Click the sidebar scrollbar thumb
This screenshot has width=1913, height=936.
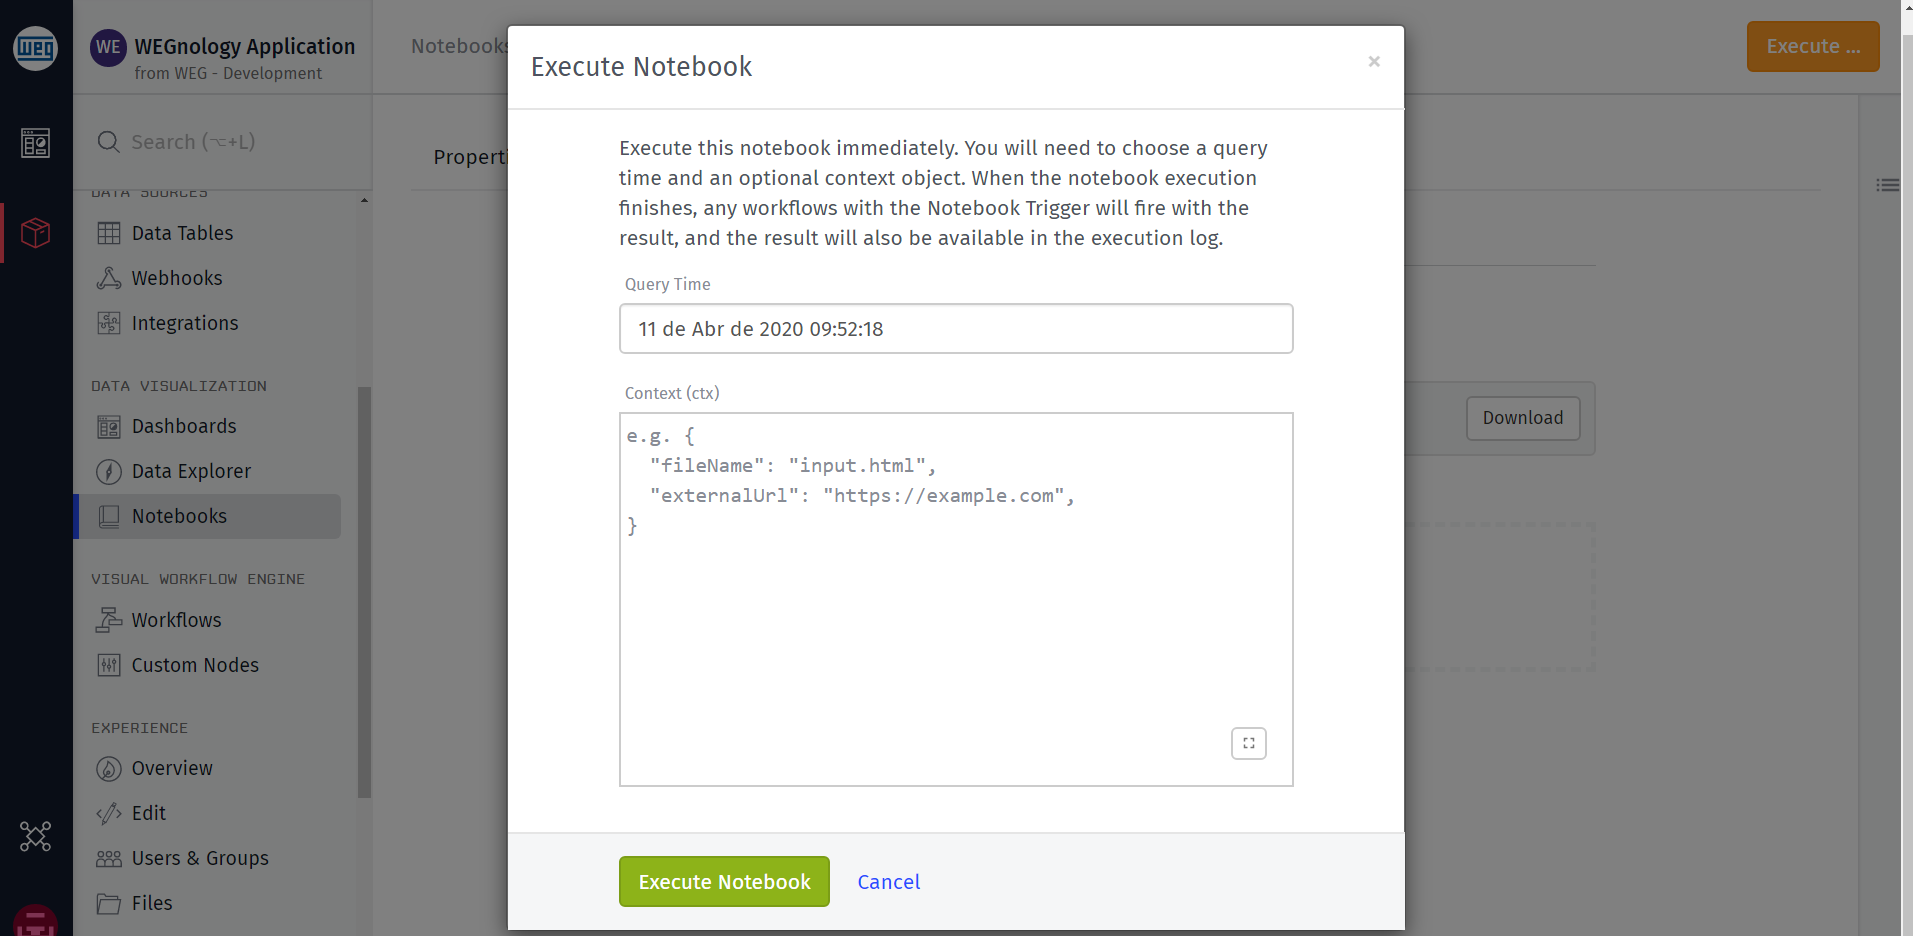[364, 592]
